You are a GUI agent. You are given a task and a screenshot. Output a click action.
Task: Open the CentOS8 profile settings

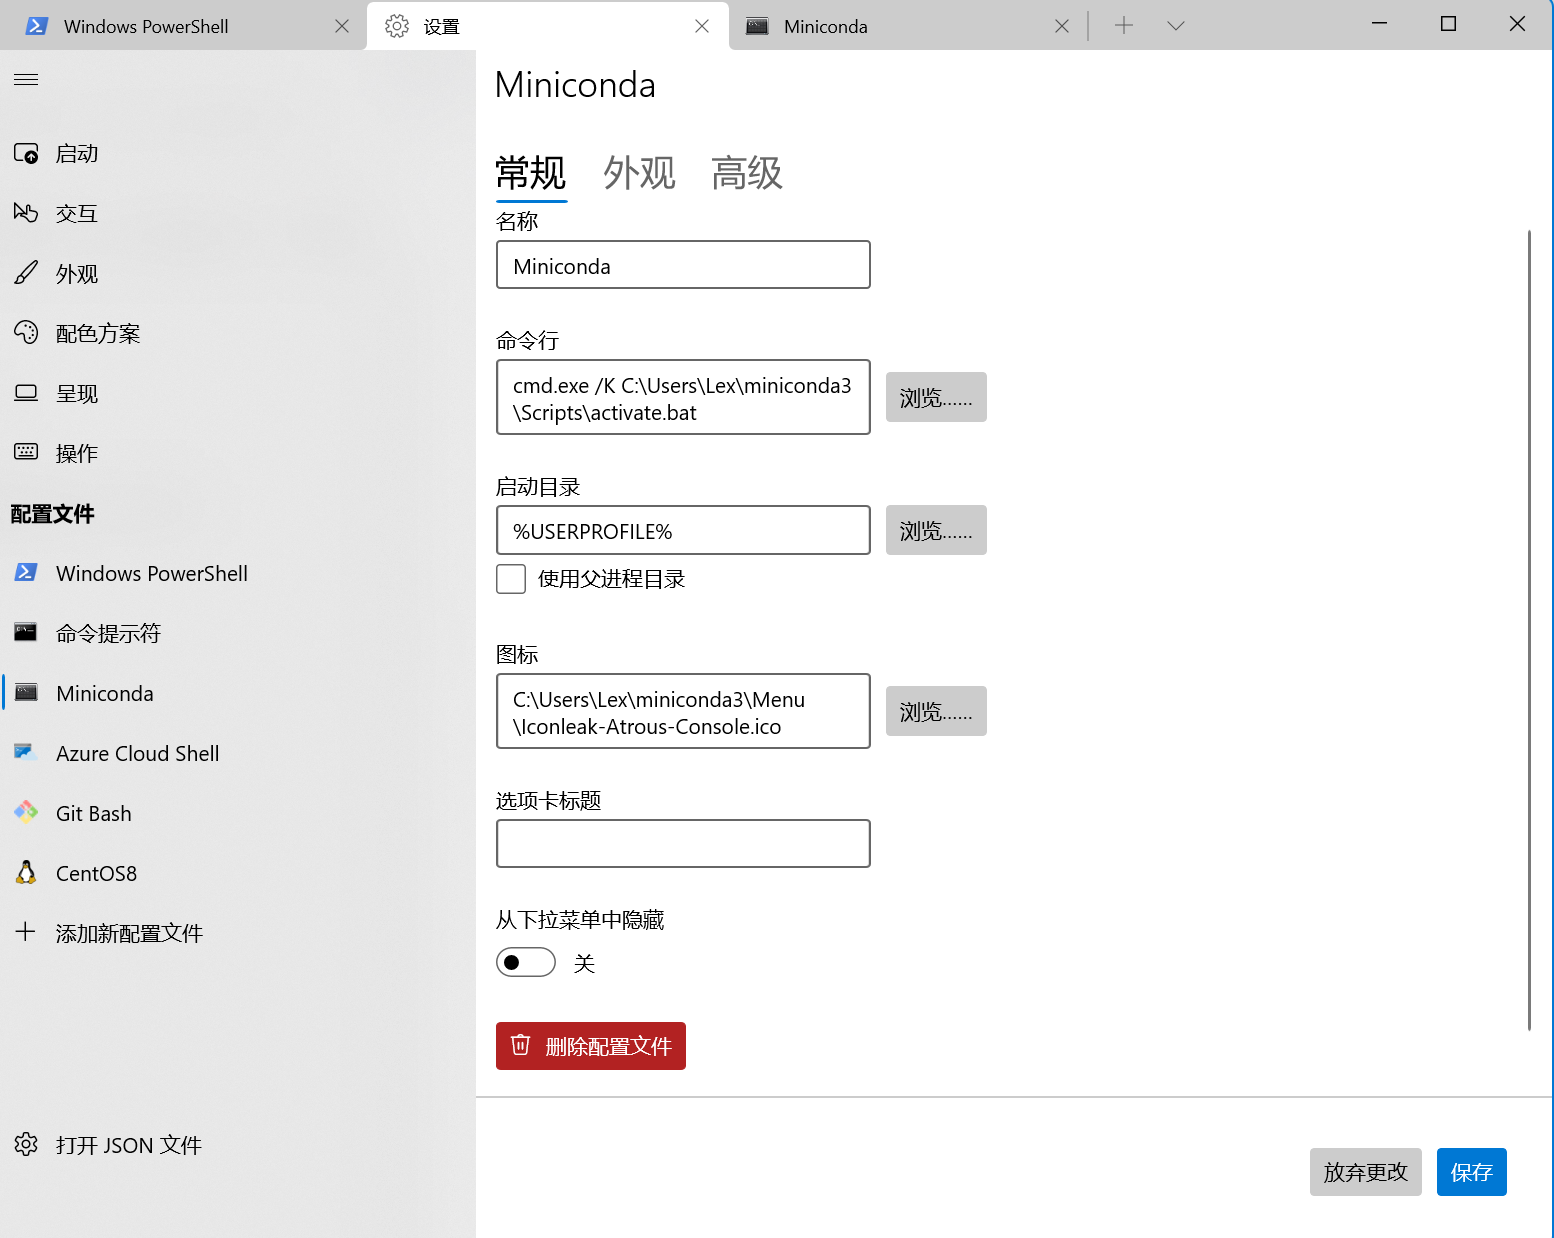click(96, 873)
